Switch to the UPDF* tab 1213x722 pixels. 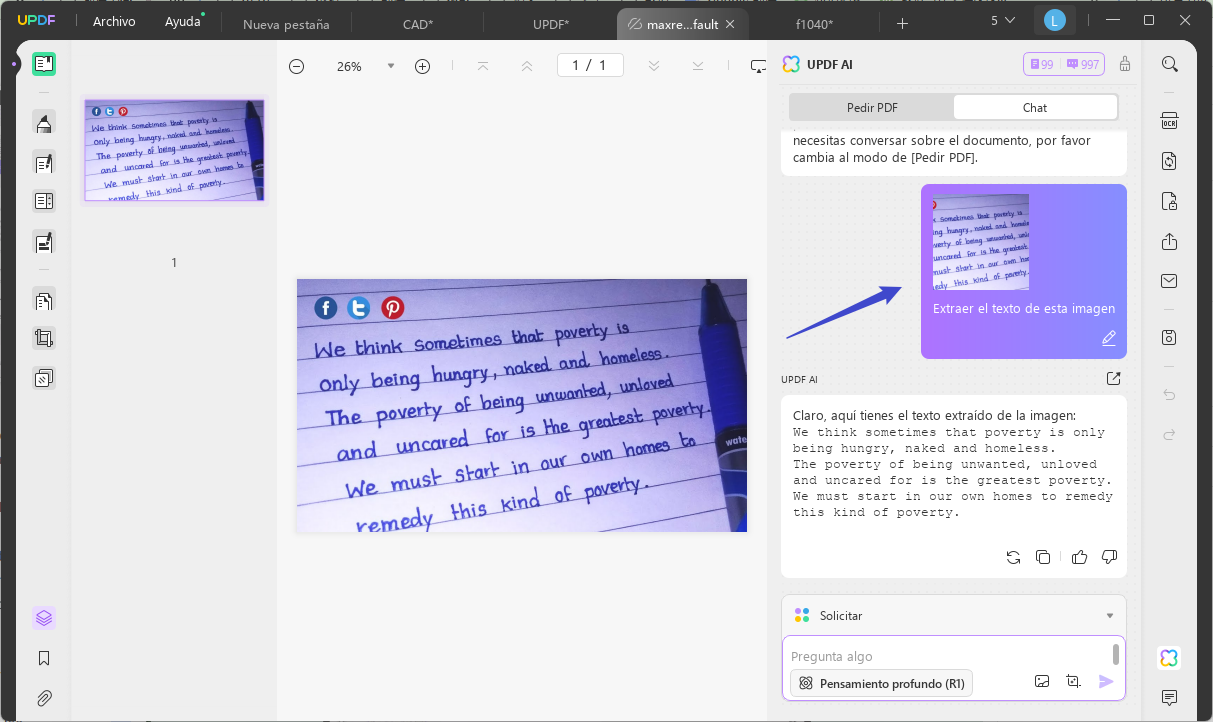551,24
